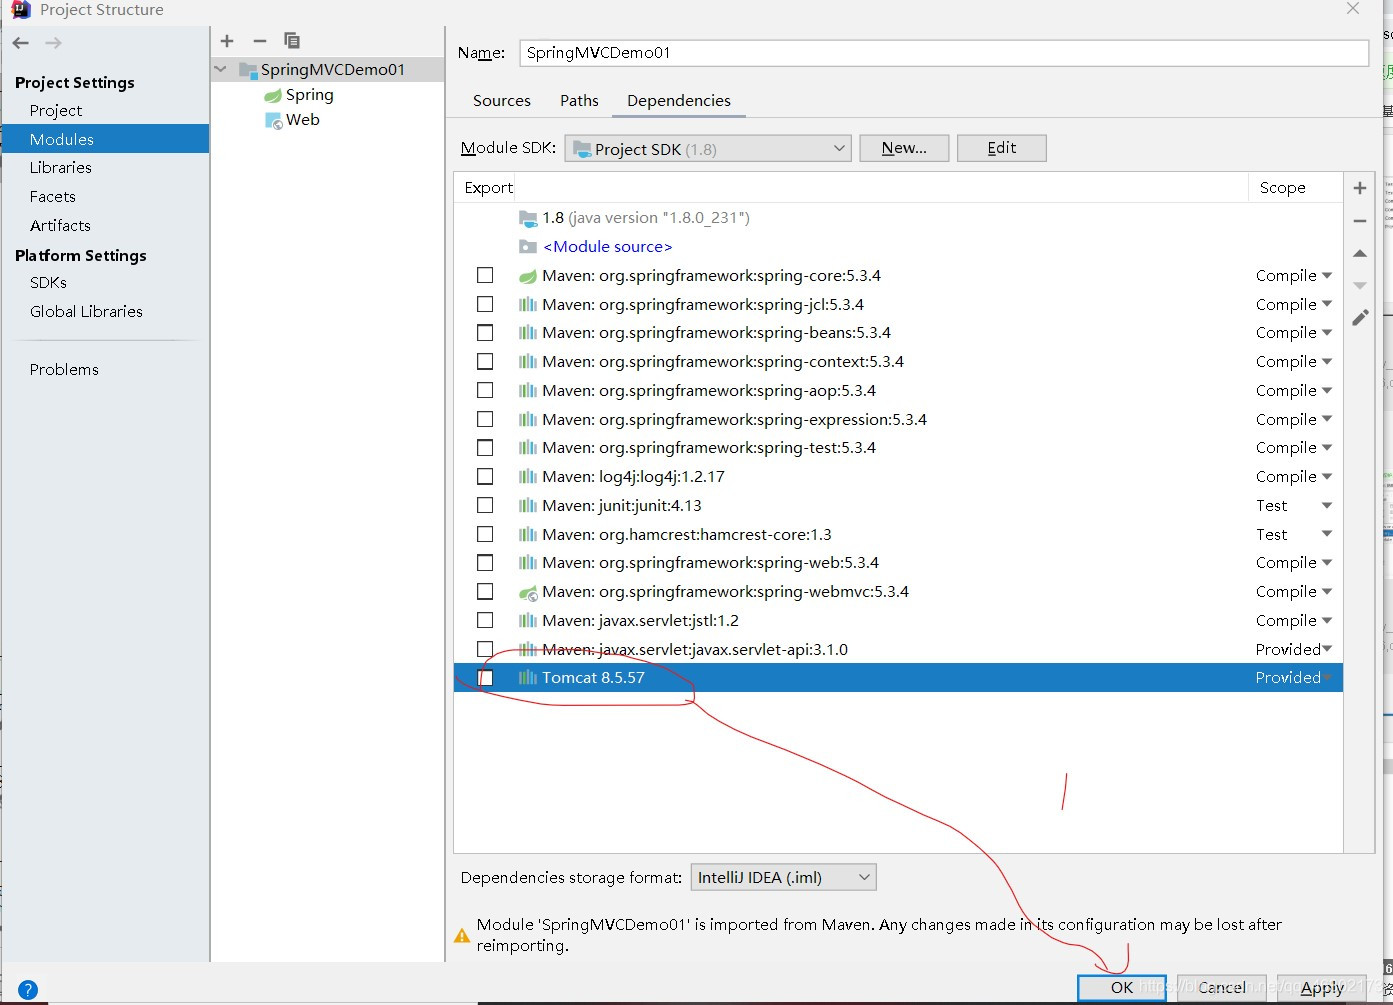Move the dependency down with the down arrow
The width and height of the screenshot is (1393, 1005).
tap(1360, 286)
